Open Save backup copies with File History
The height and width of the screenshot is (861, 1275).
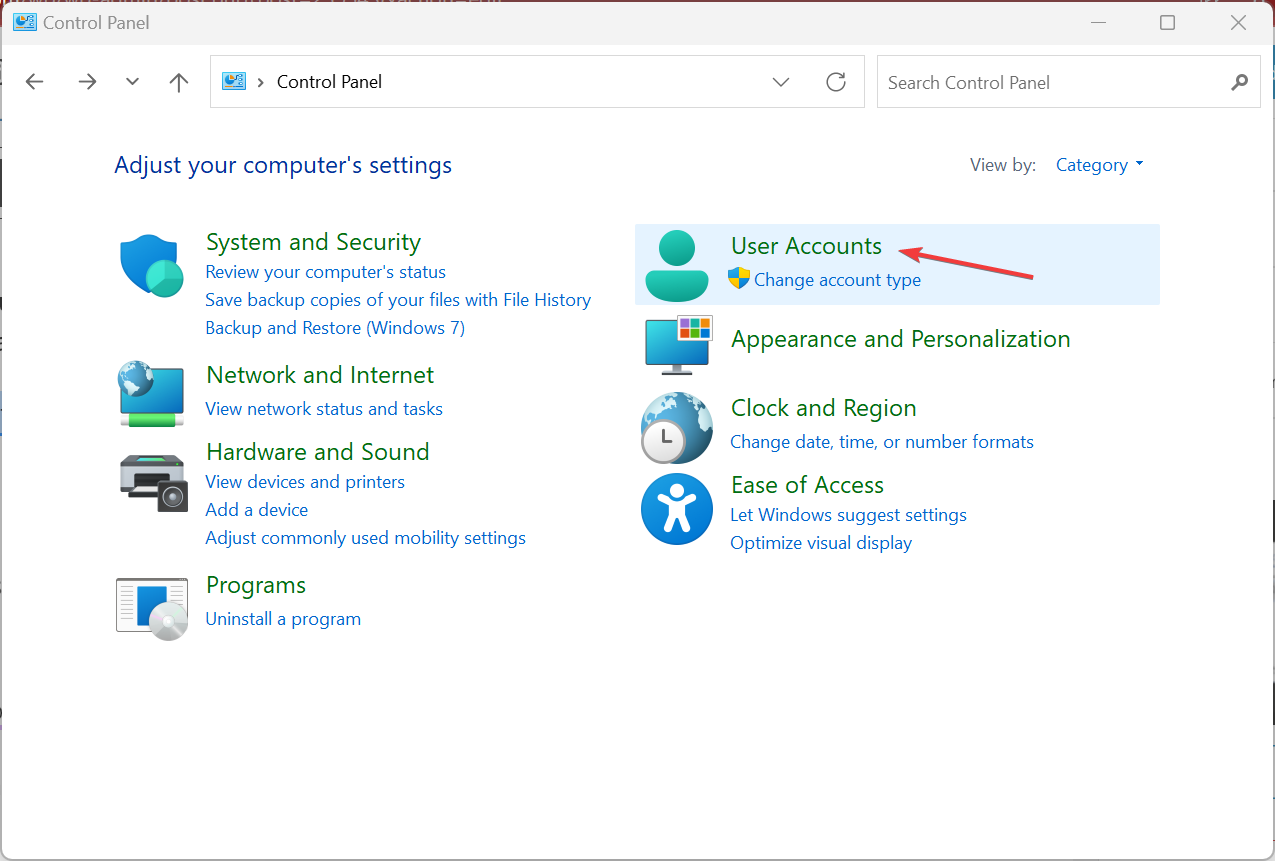pos(398,300)
